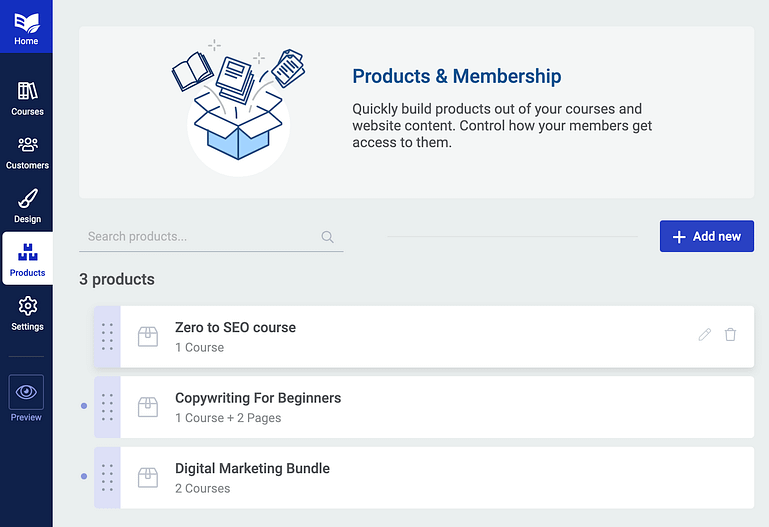Open the Home logo in sidebar

click(x=26, y=26)
